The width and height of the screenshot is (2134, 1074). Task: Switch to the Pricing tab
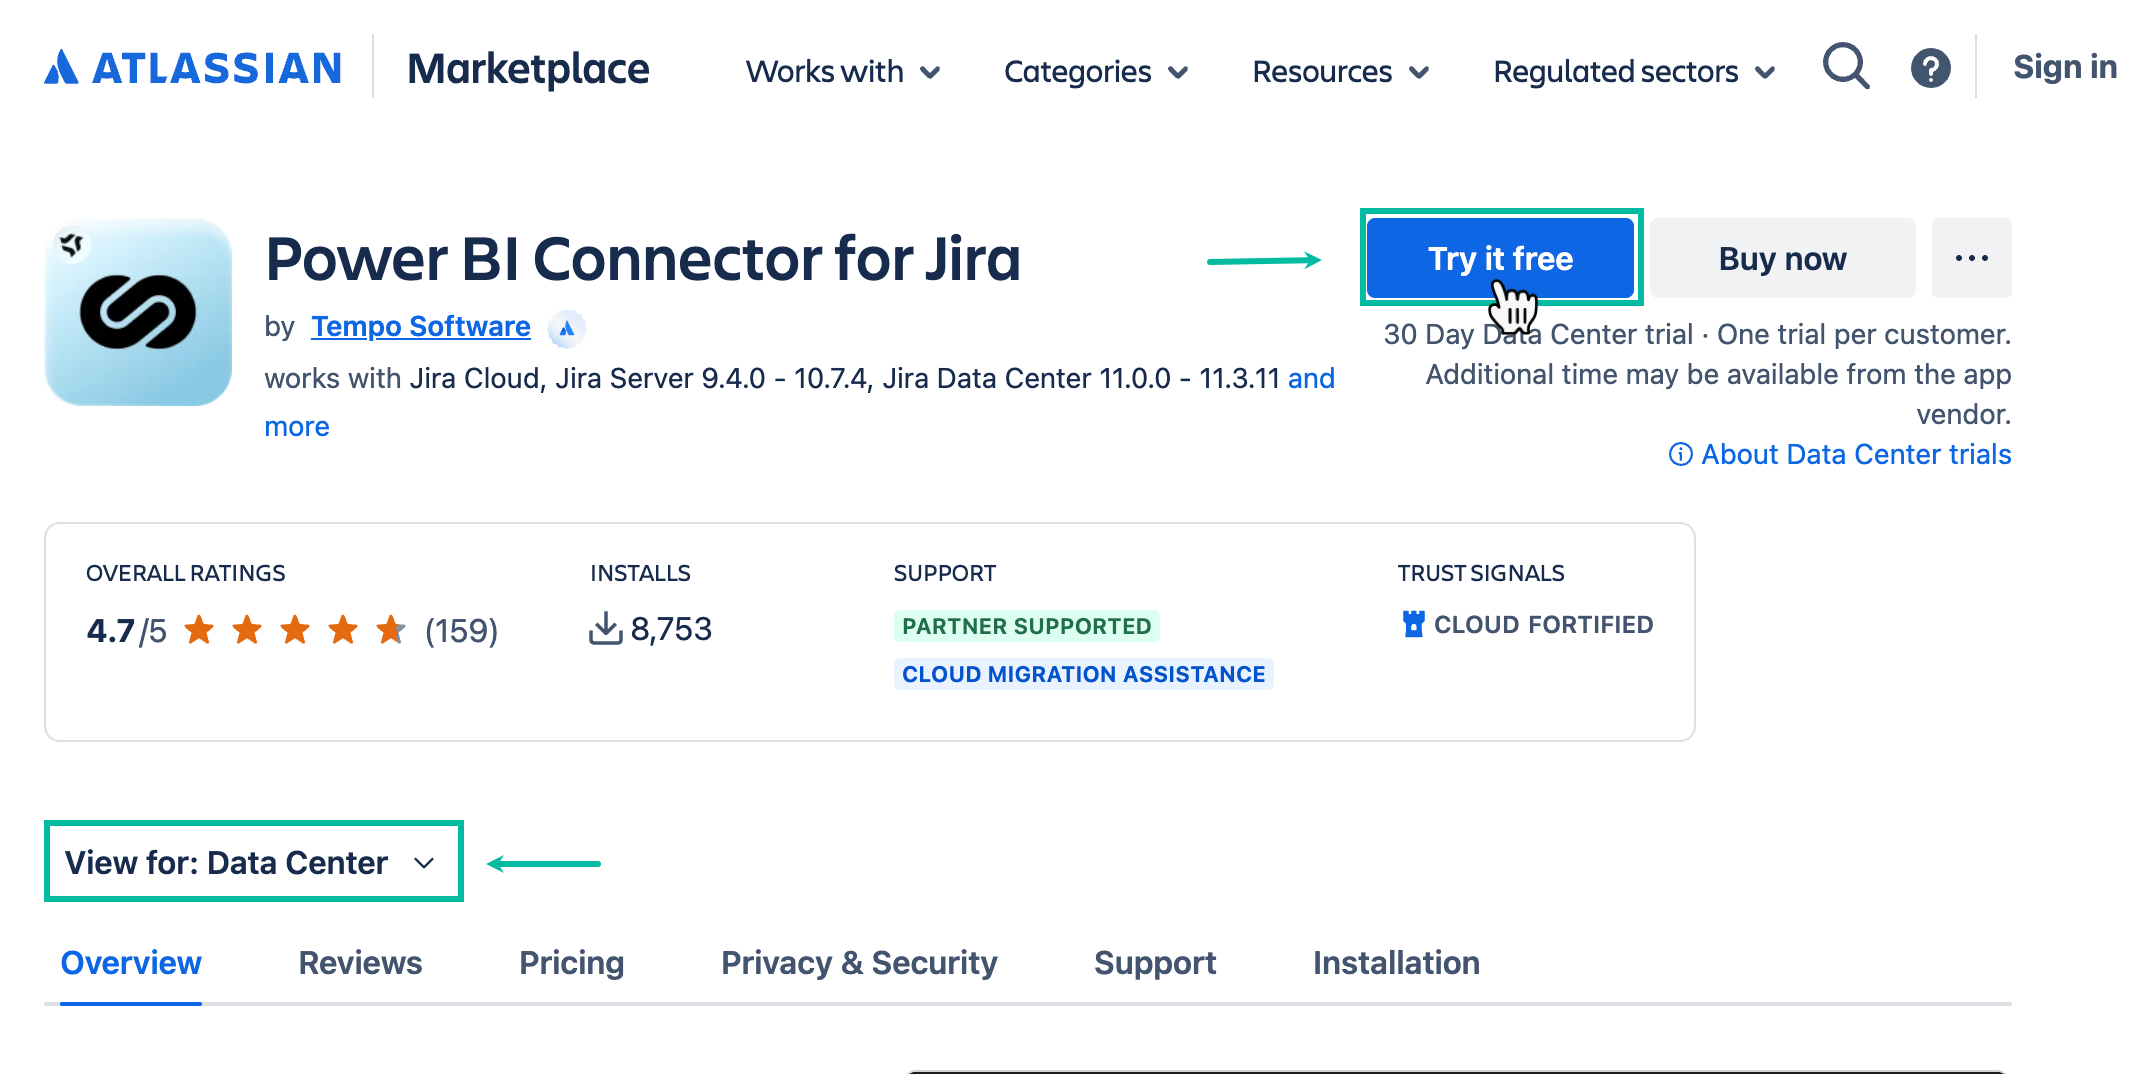(571, 963)
